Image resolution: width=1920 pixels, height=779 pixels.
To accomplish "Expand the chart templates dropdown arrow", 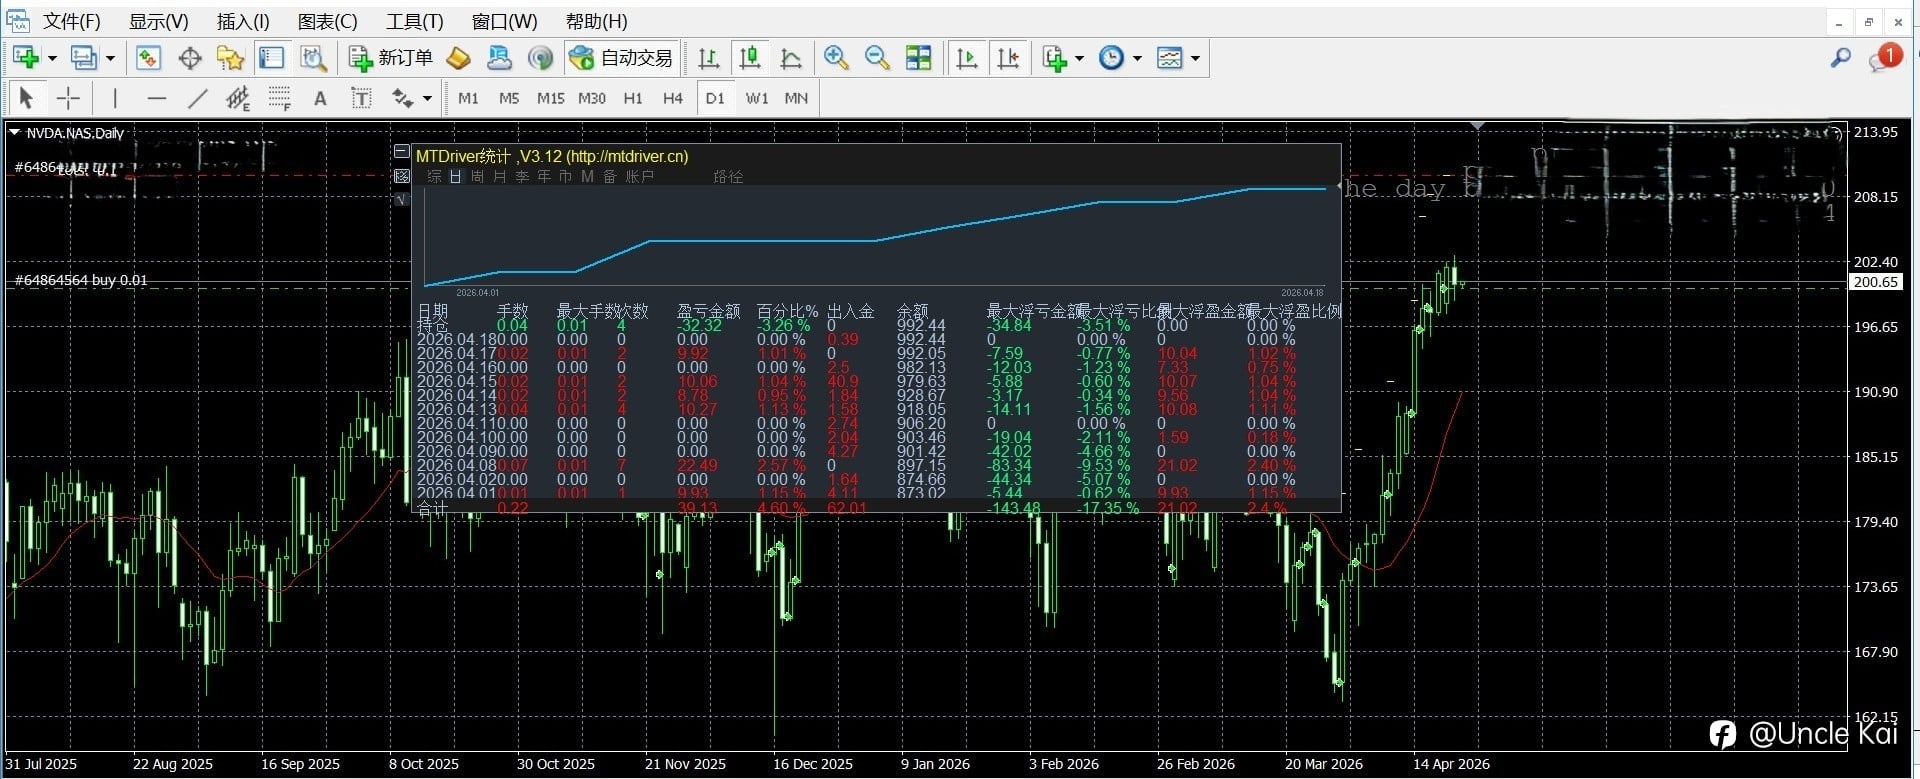I will click(1195, 58).
